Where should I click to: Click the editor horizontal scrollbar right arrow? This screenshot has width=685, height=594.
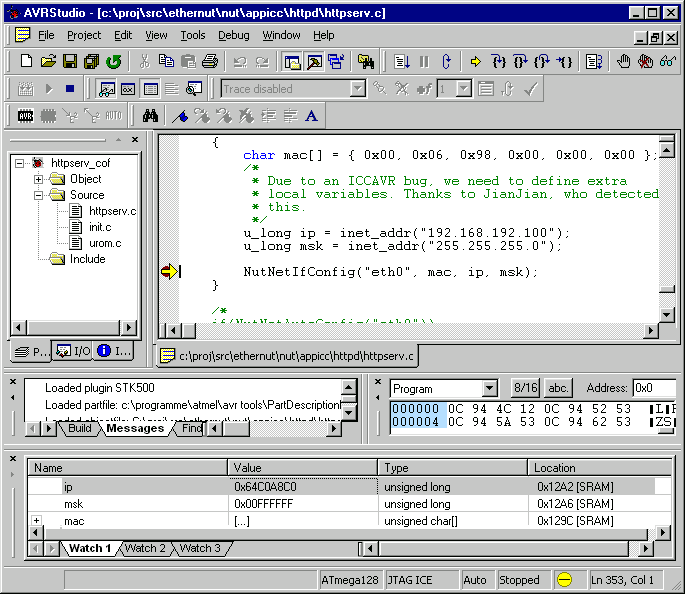tap(651, 331)
